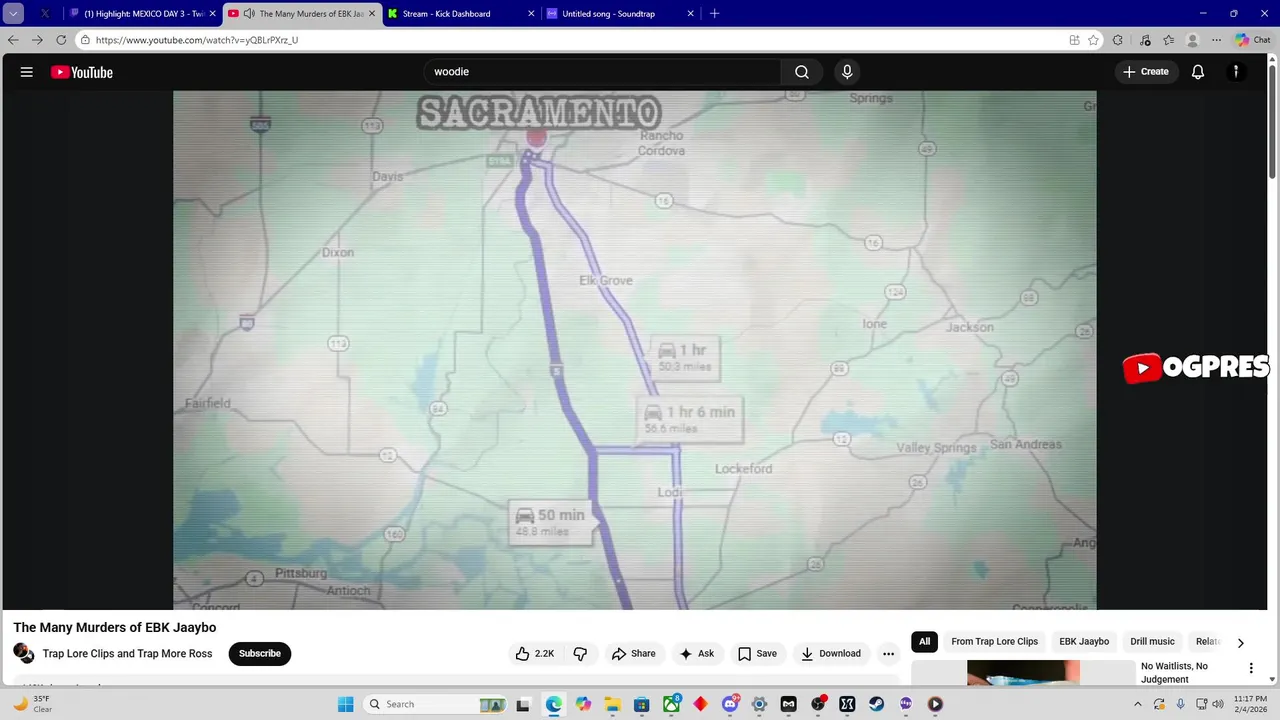Open clock showing 11:17 PM
This screenshot has height=720, width=1280.
pyautogui.click(x=1250, y=704)
